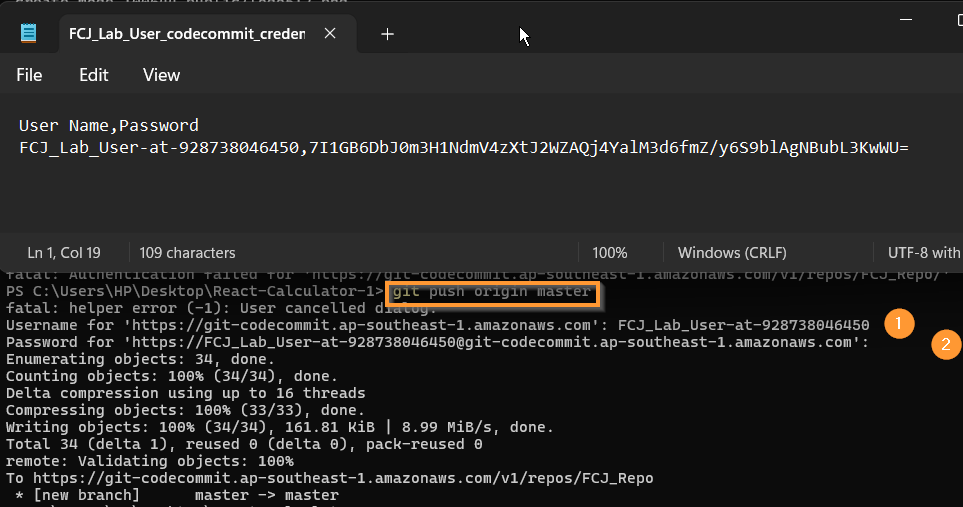Click the 'To https://git-codecommit' FCJ_Repo URL line

[330, 478]
